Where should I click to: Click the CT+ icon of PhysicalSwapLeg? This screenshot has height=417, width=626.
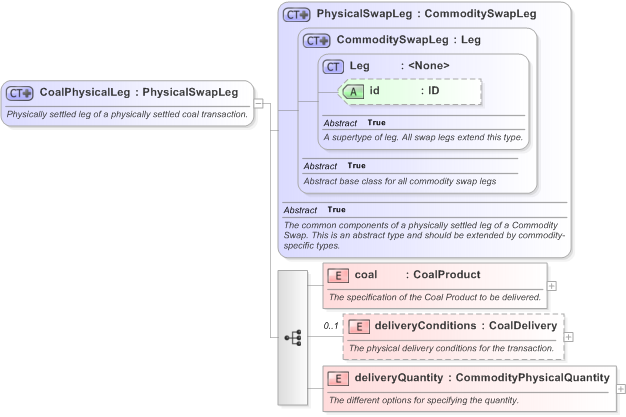[x=297, y=15]
